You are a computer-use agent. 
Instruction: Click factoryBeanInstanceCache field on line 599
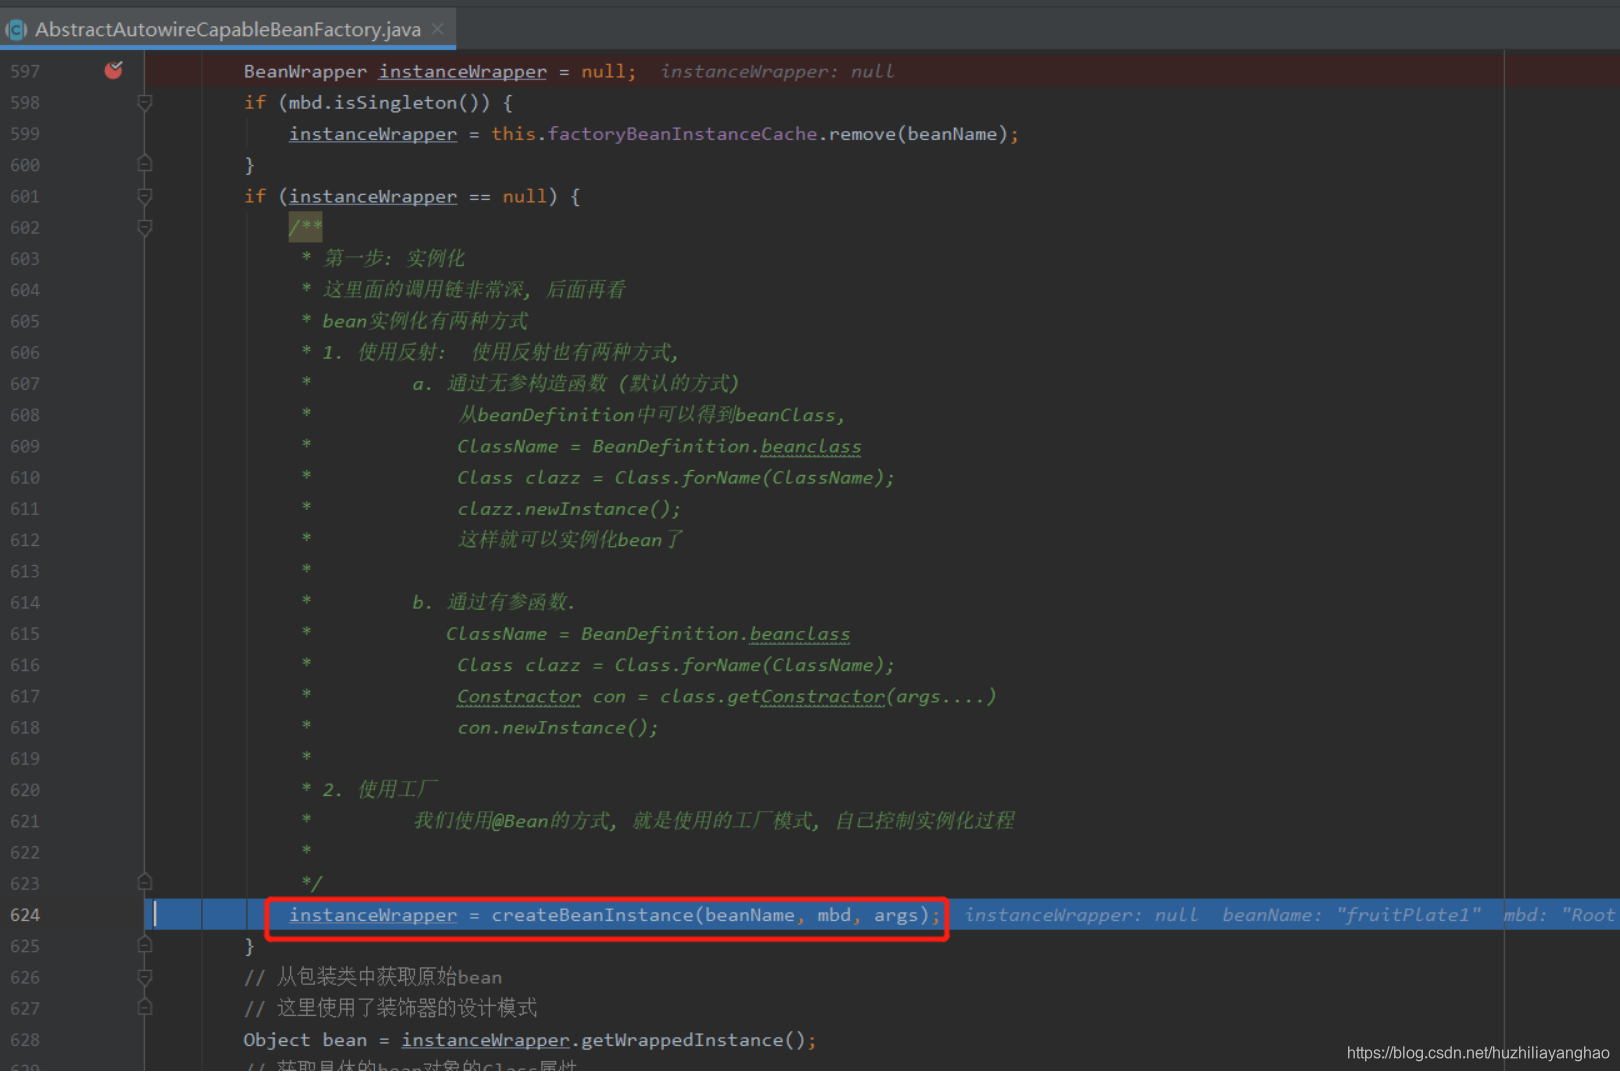[x=682, y=134]
